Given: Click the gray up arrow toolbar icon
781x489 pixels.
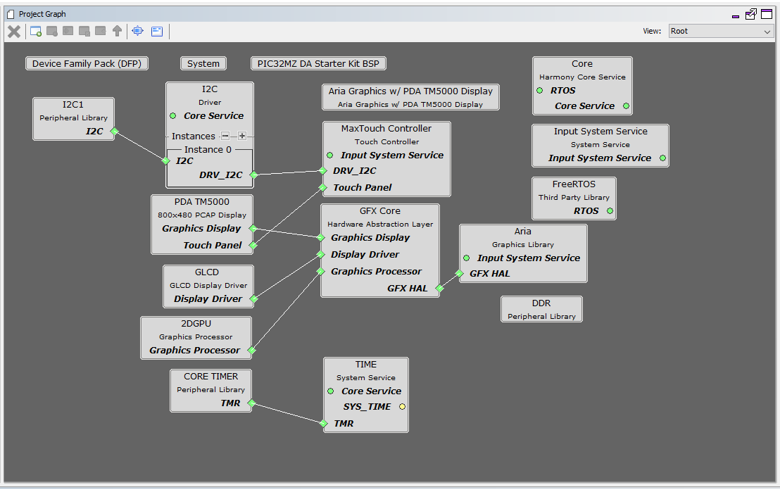Looking at the screenshot, I should [117, 31].
